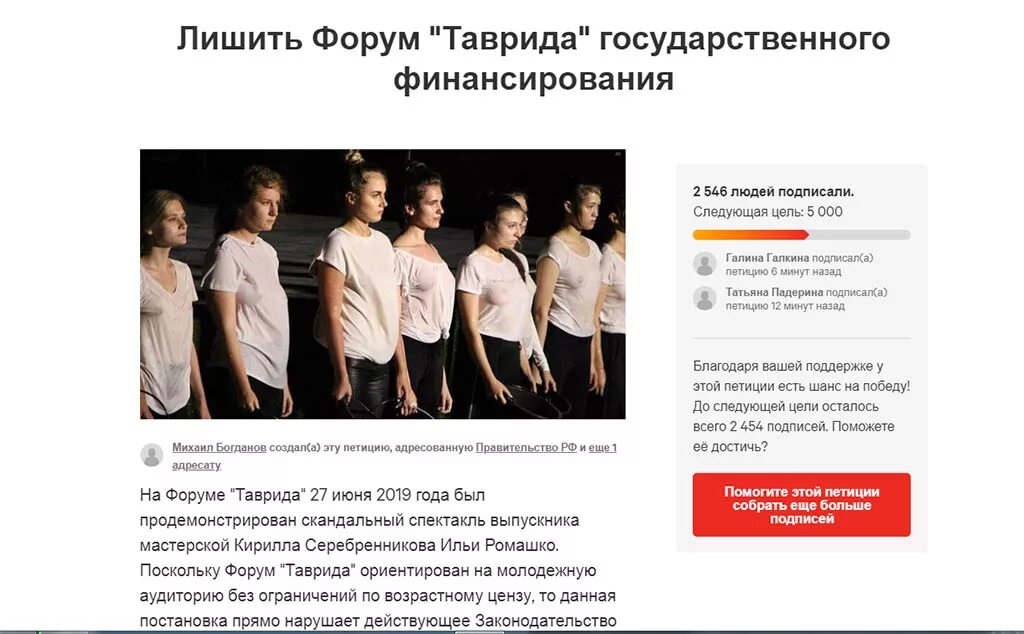Click Татьяна Падерина's avatar icon
The width and height of the screenshot is (1024, 634).
[x=705, y=298]
